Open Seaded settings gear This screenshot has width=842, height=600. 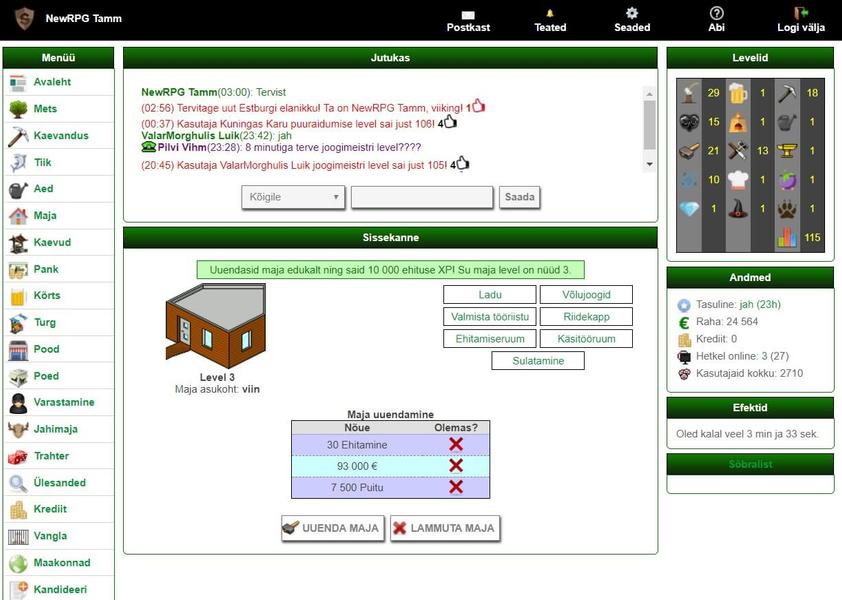(x=631, y=13)
